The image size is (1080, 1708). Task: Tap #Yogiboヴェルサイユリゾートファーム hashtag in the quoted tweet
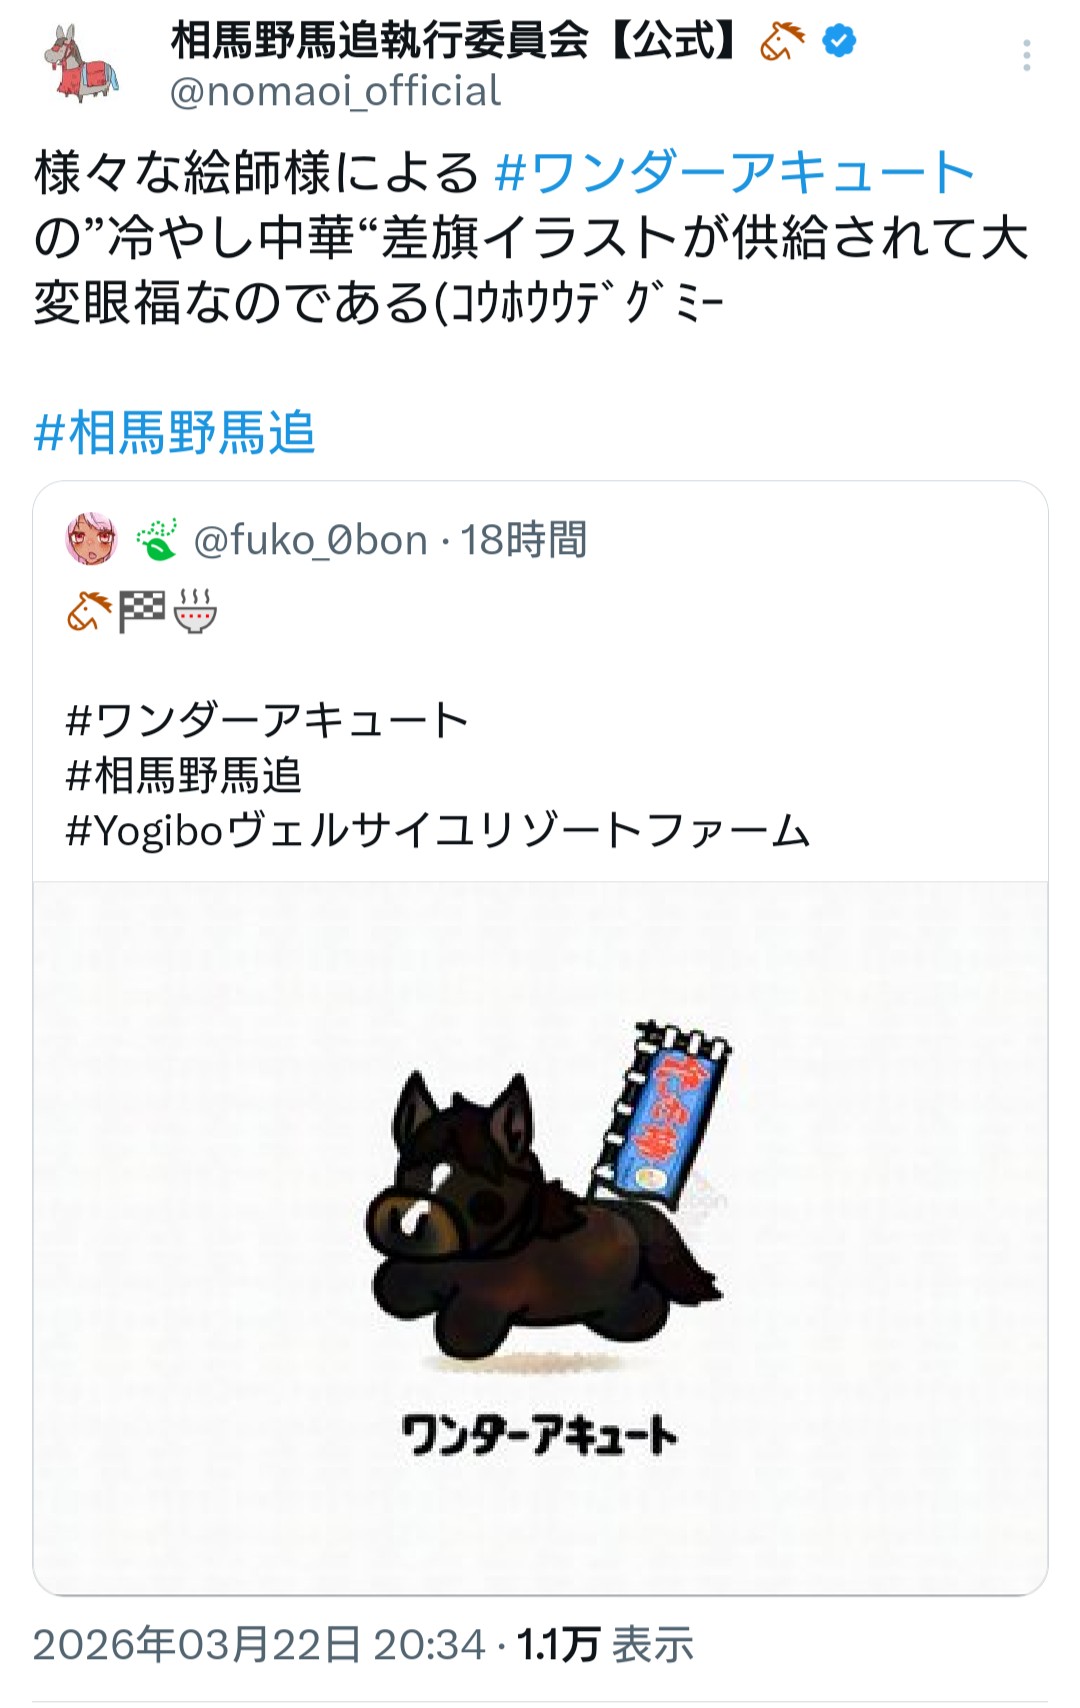438,831
